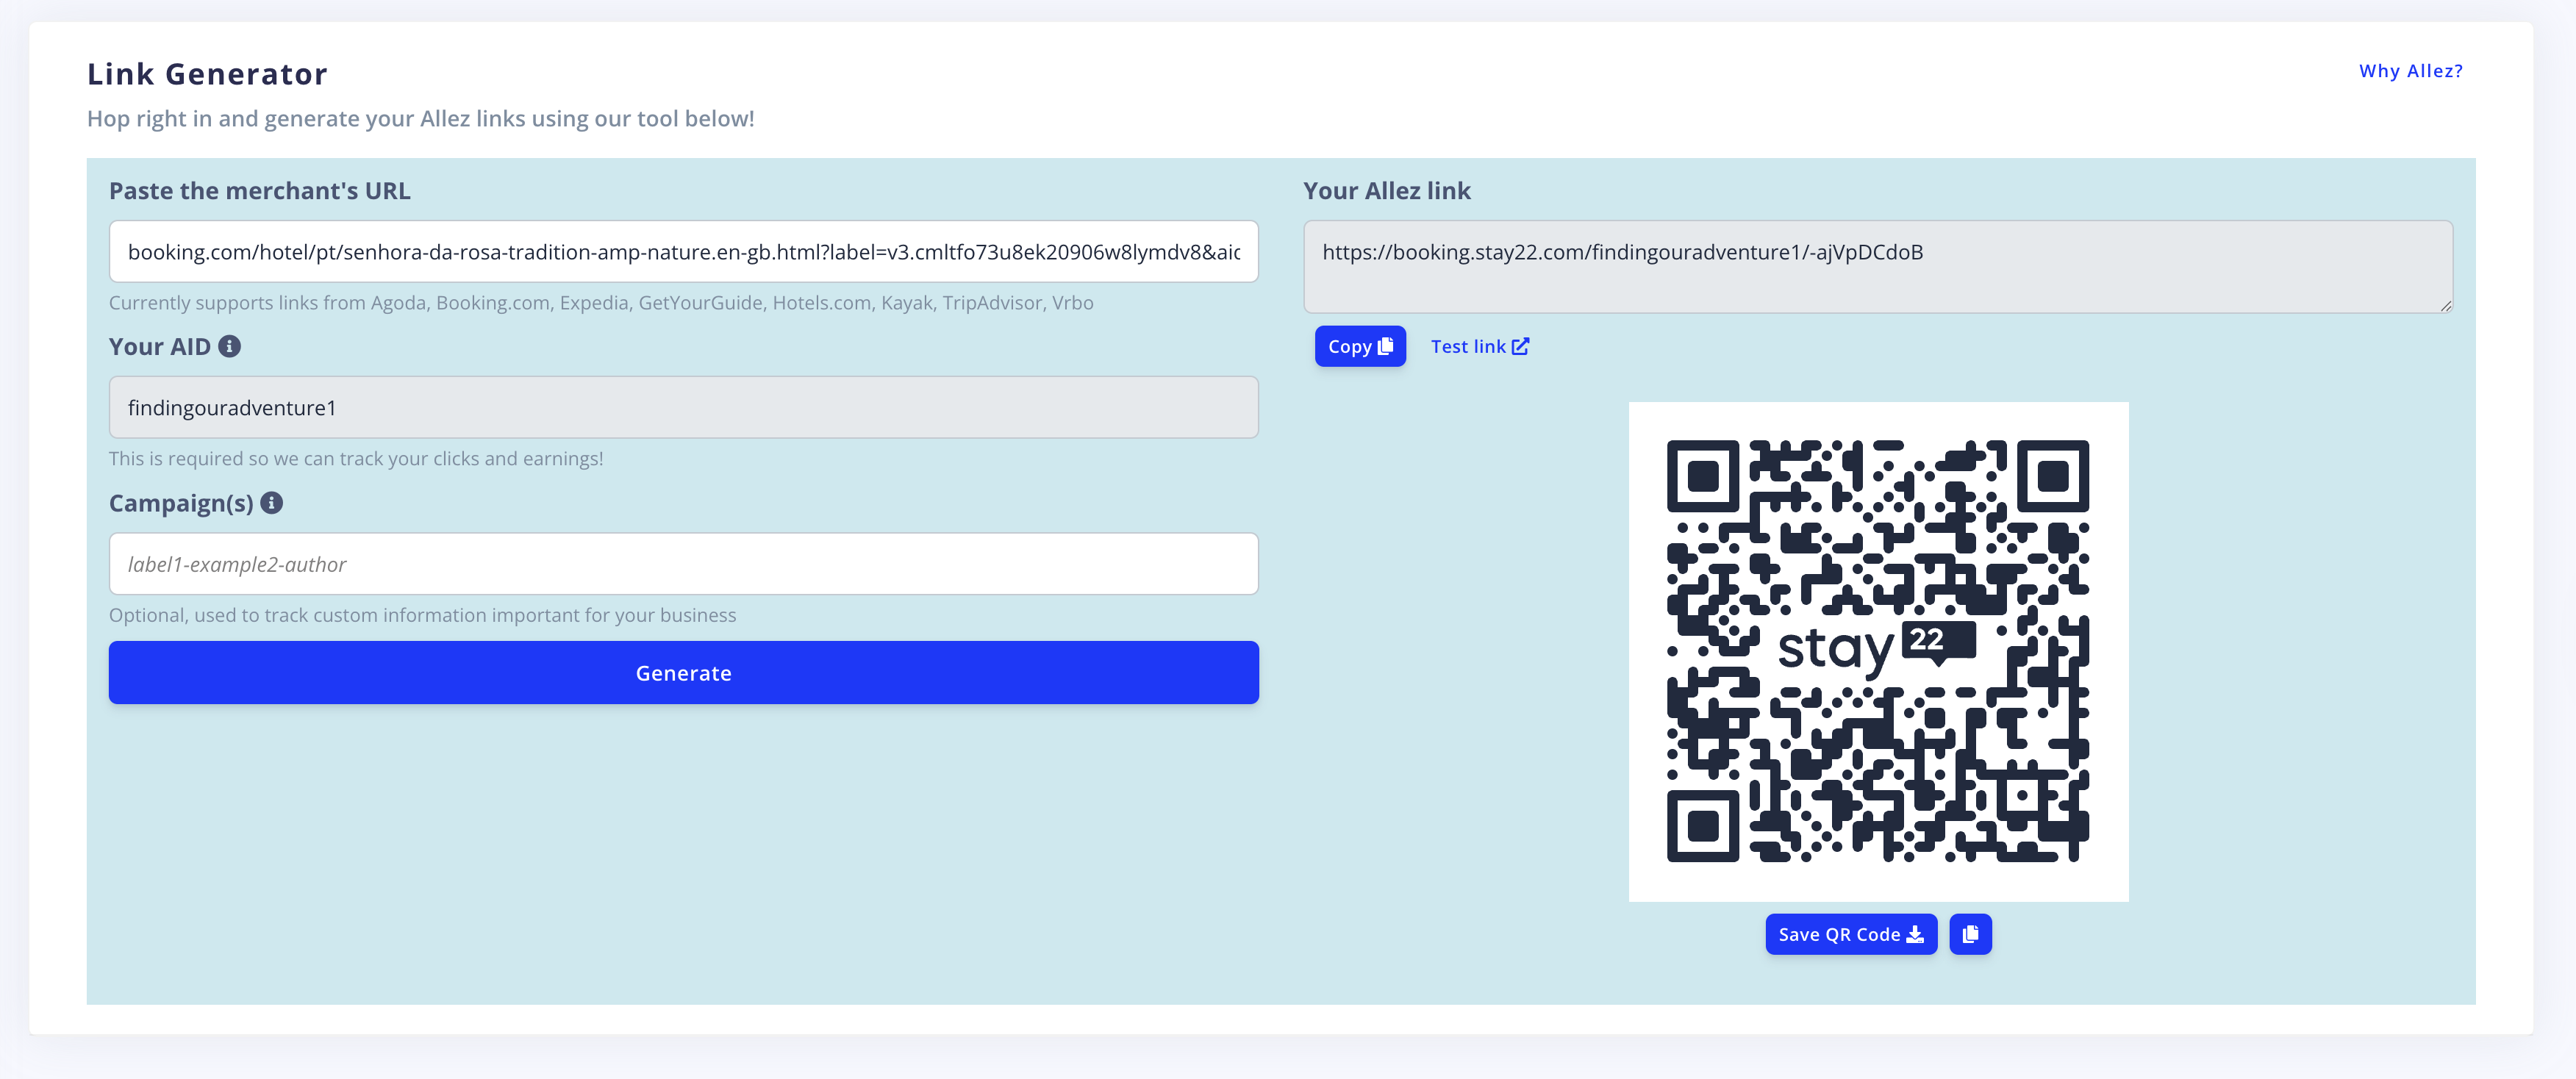2576x1079 pixels.
Task: Click into the merchant URL input field
Action: pyautogui.click(x=683, y=252)
